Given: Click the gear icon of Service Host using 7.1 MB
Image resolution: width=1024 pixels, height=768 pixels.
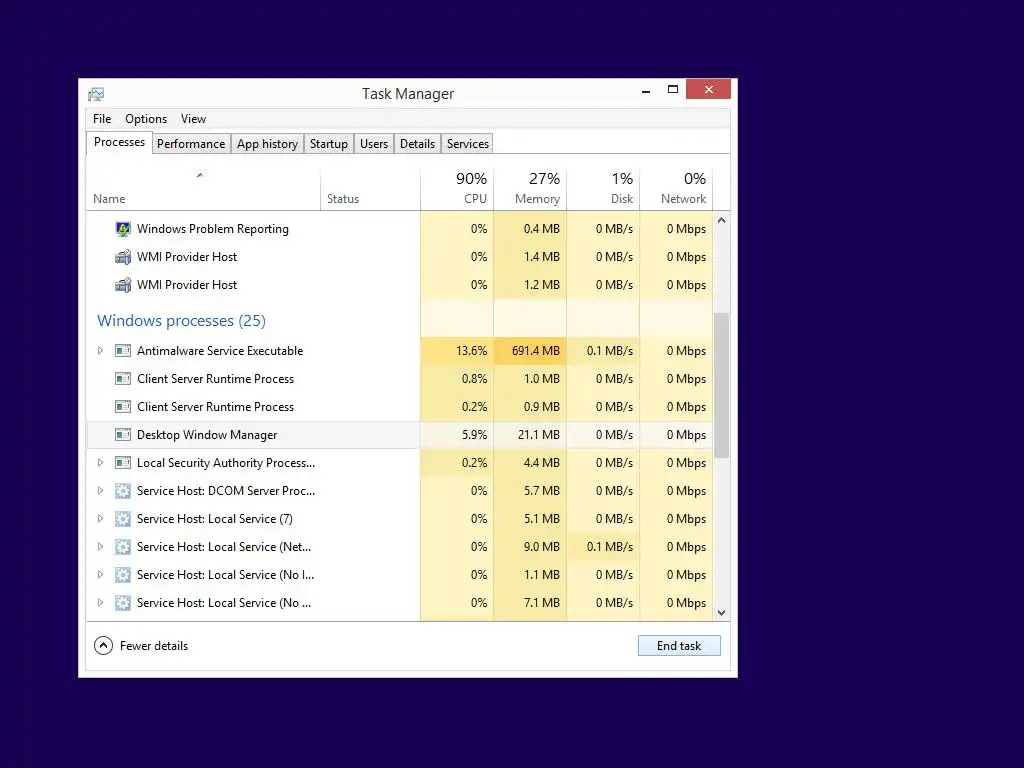Looking at the screenshot, I should [123, 603].
